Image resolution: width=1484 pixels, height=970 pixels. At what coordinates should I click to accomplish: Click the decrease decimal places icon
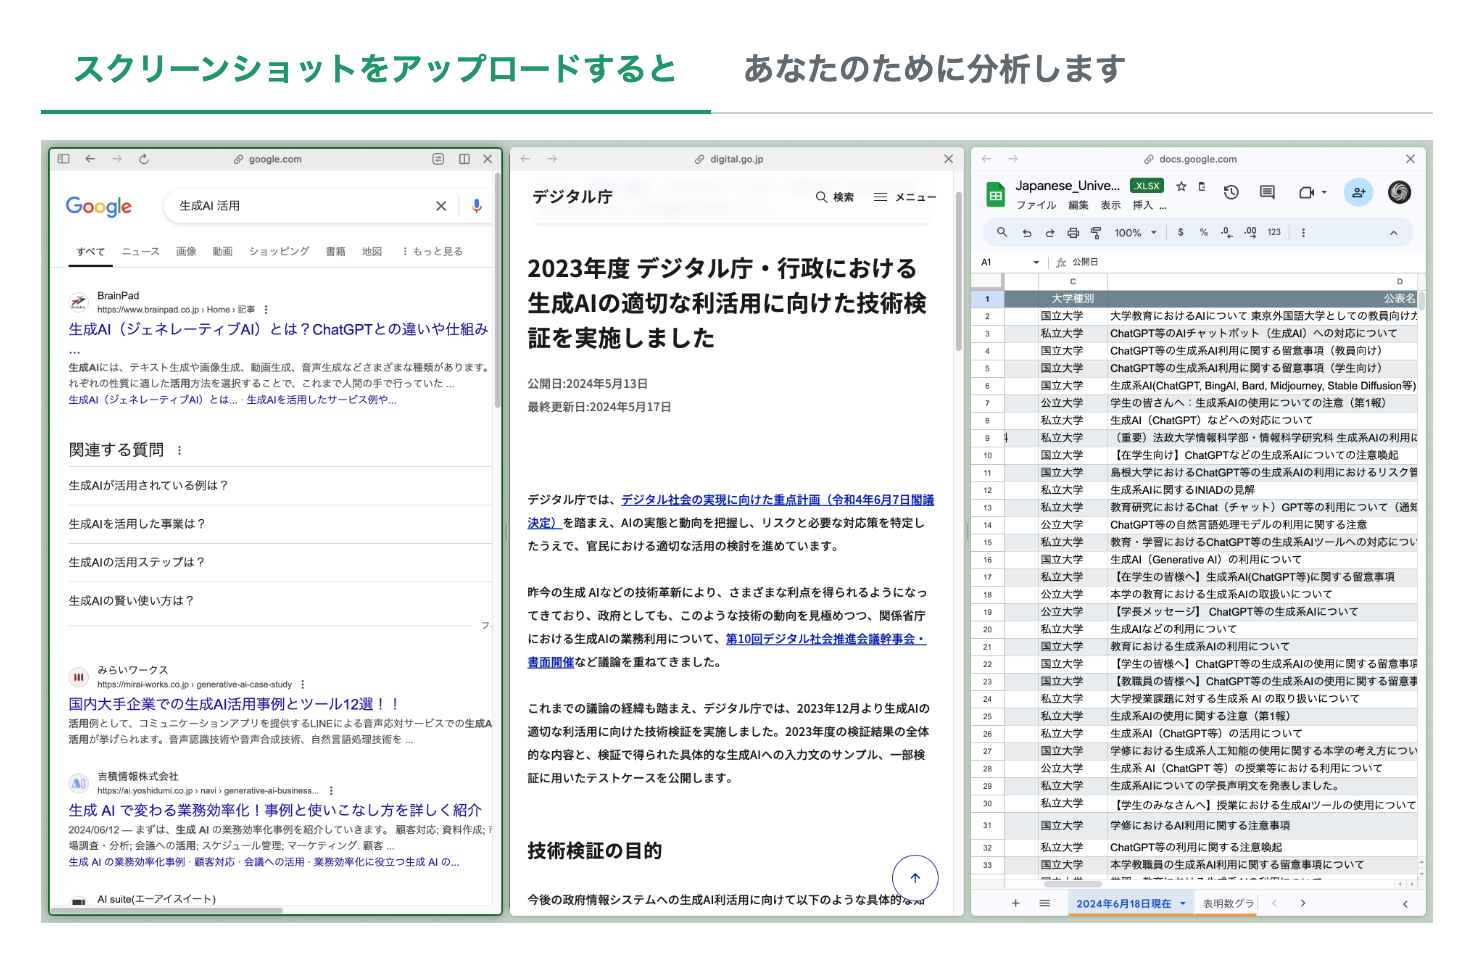pyautogui.click(x=1227, y=232)
